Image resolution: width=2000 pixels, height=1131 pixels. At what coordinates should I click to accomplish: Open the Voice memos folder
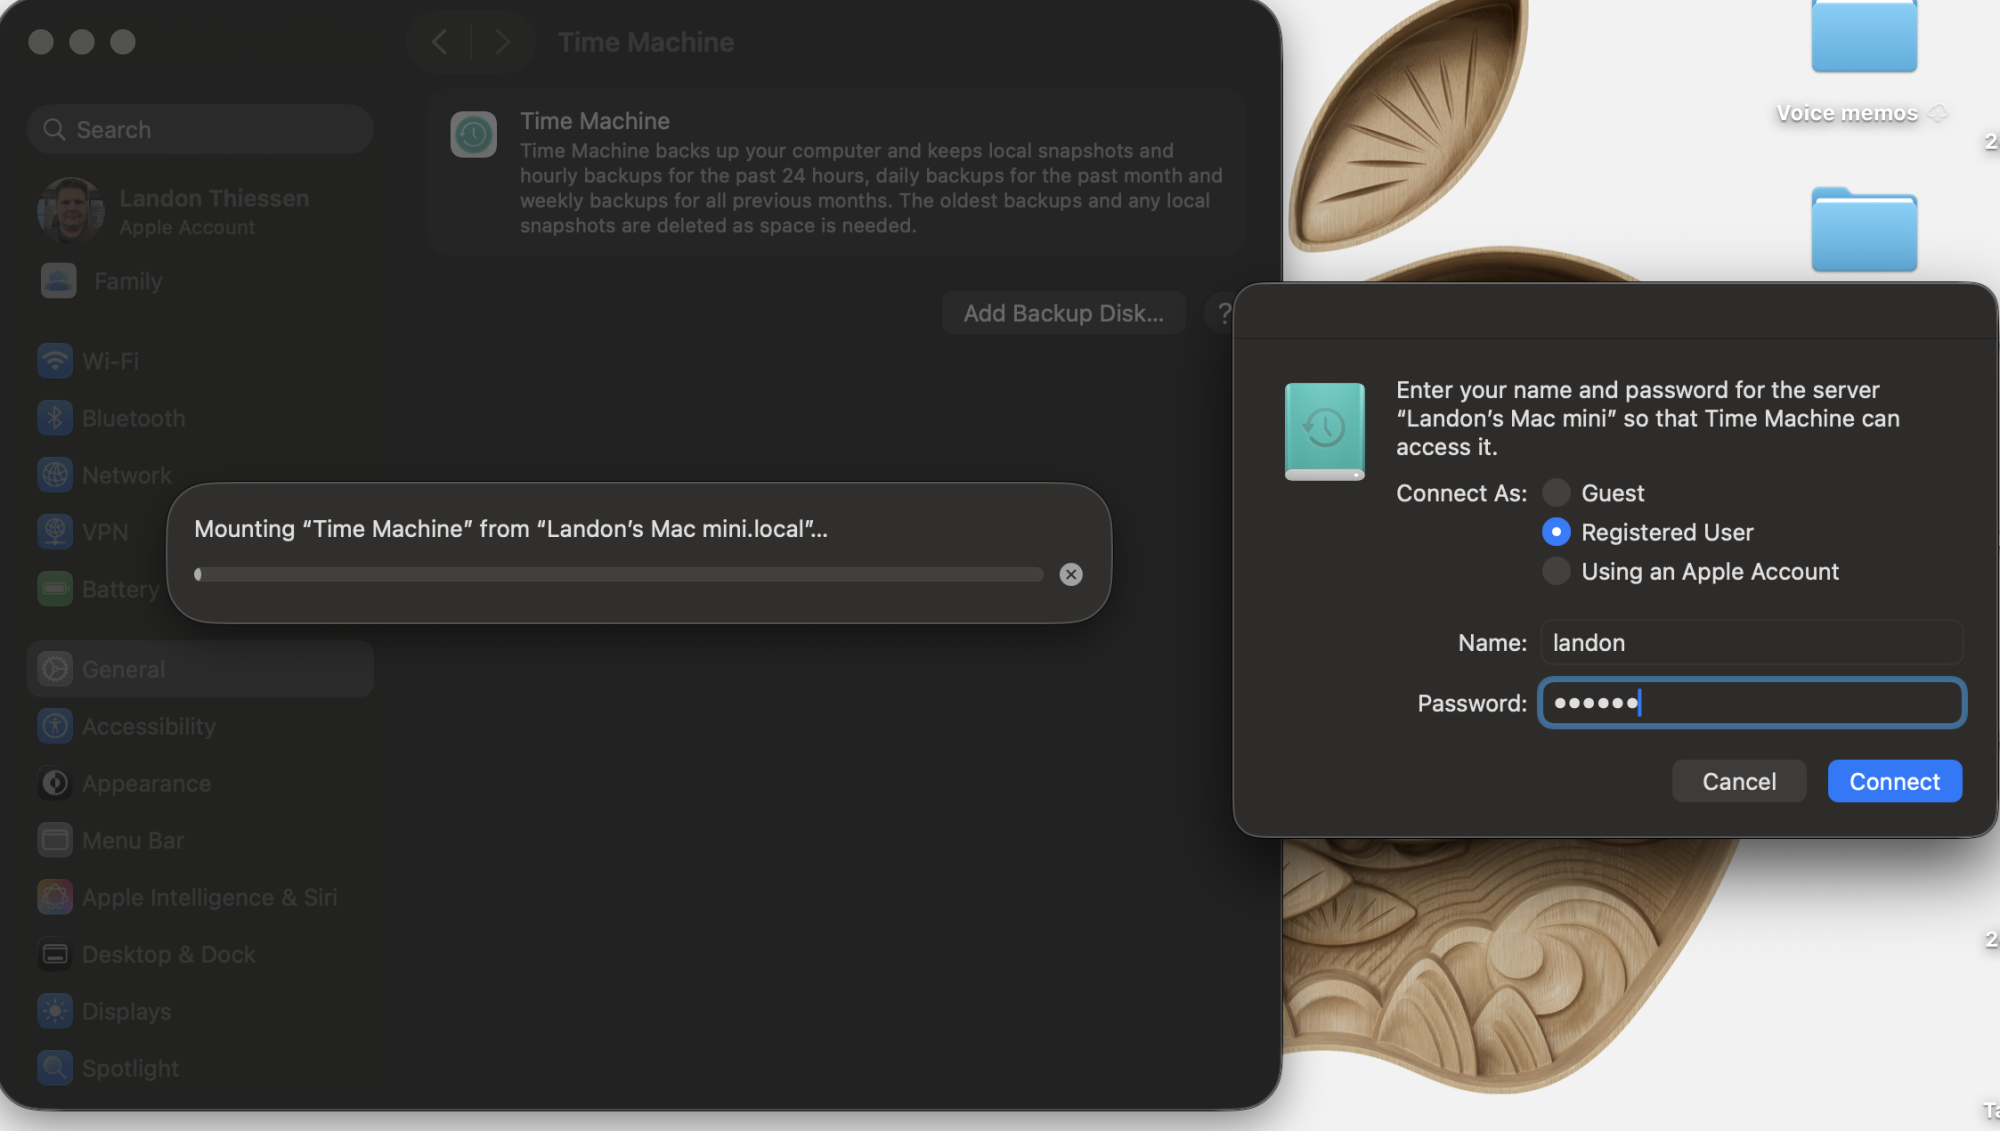tap(1863, 40)
